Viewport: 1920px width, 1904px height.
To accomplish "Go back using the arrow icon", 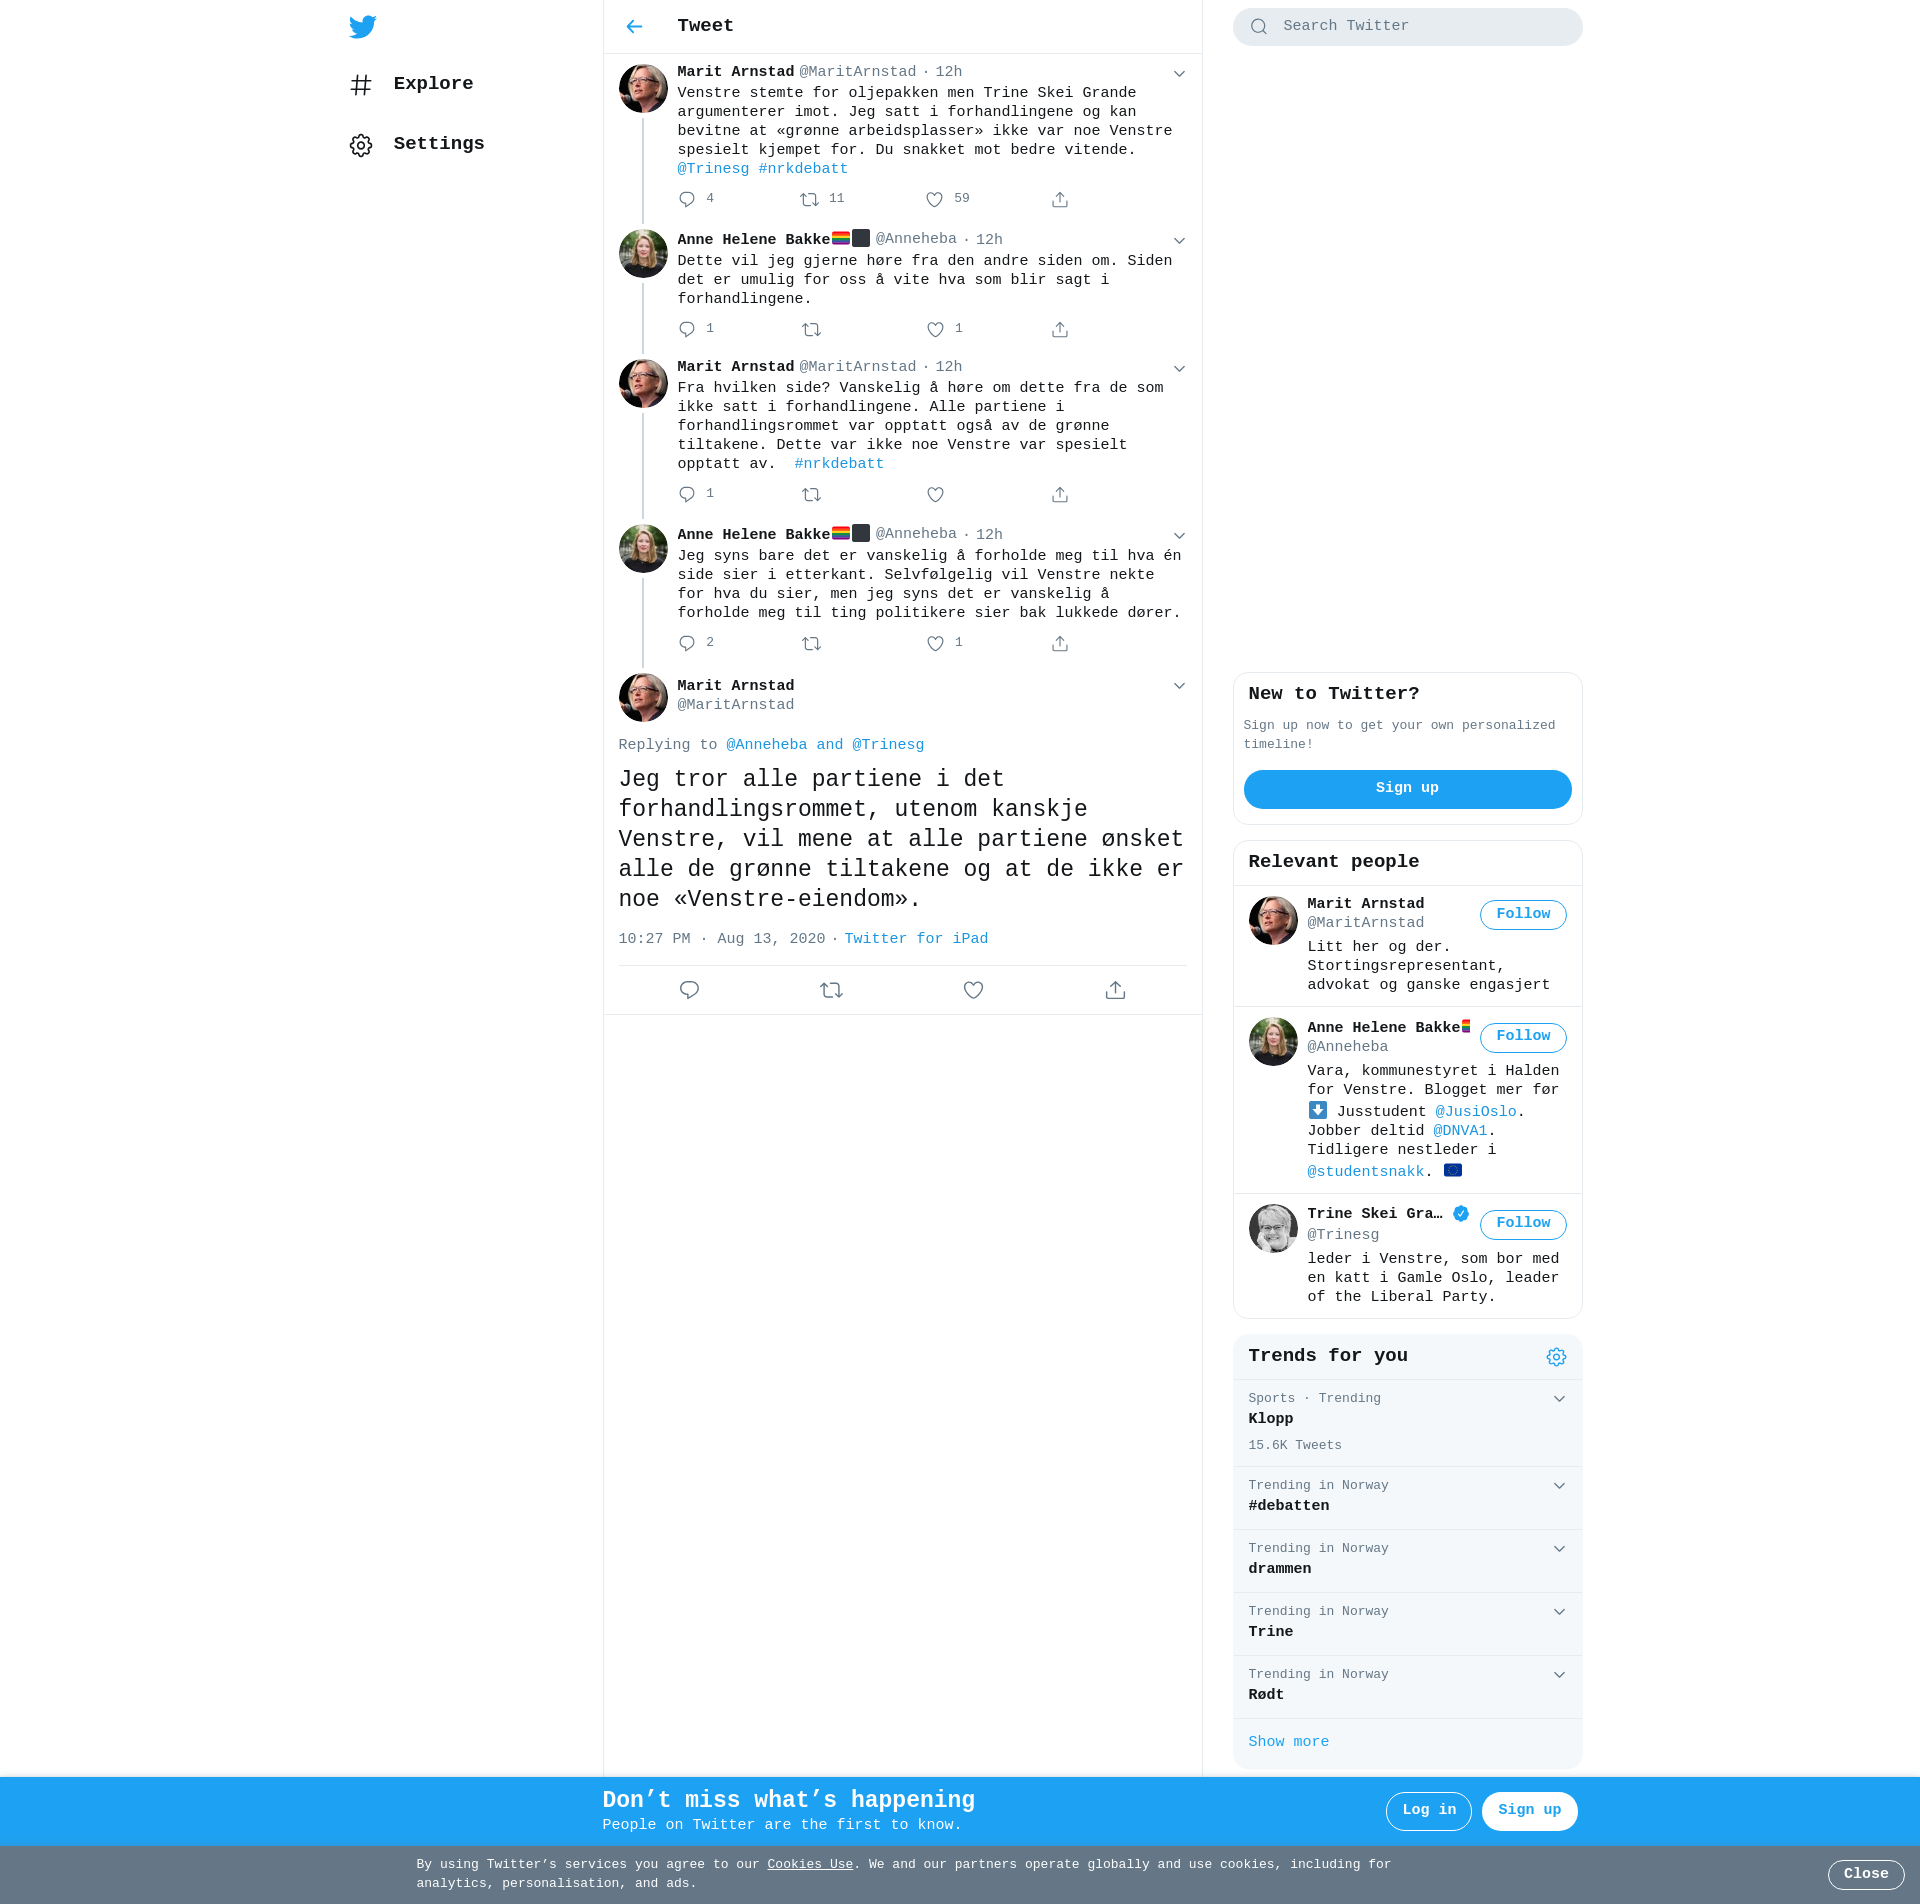I will coord(634,27).
